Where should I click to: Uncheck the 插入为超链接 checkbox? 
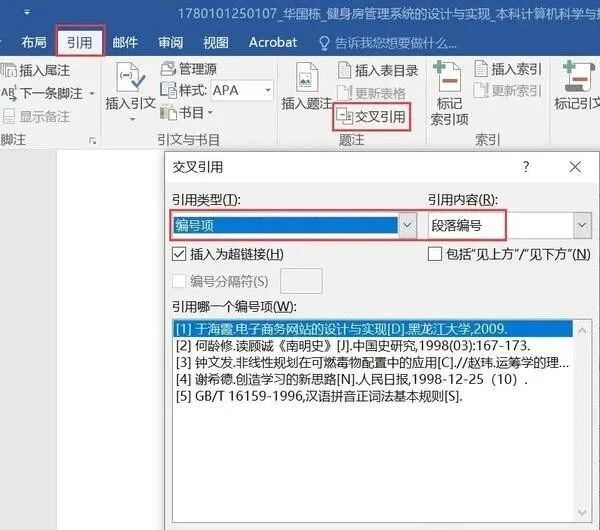point(180,254)
